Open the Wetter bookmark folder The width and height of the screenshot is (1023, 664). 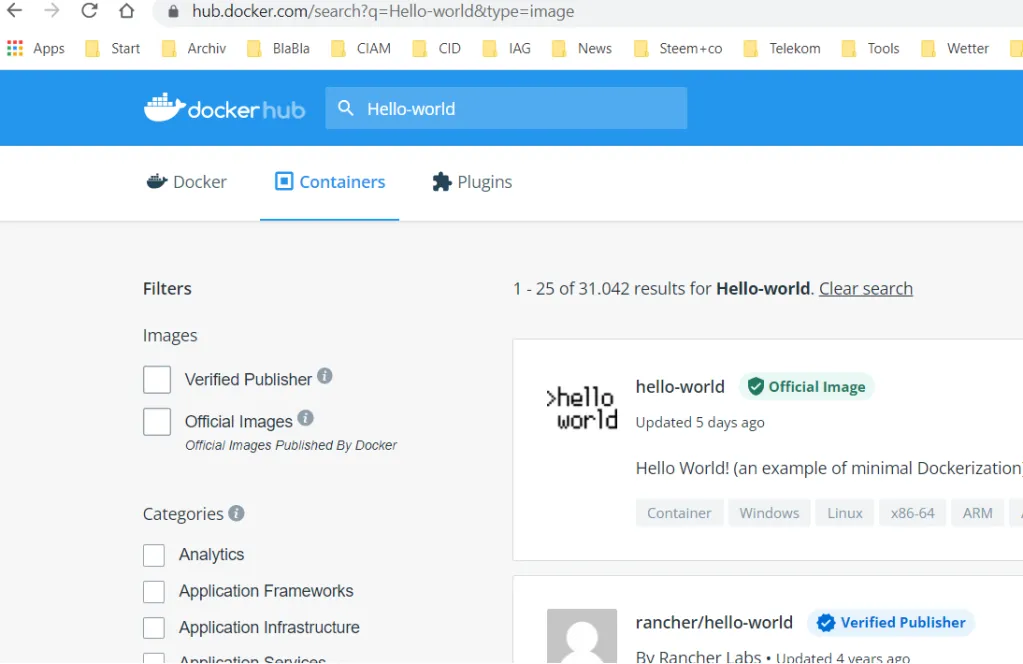(955, 48)
